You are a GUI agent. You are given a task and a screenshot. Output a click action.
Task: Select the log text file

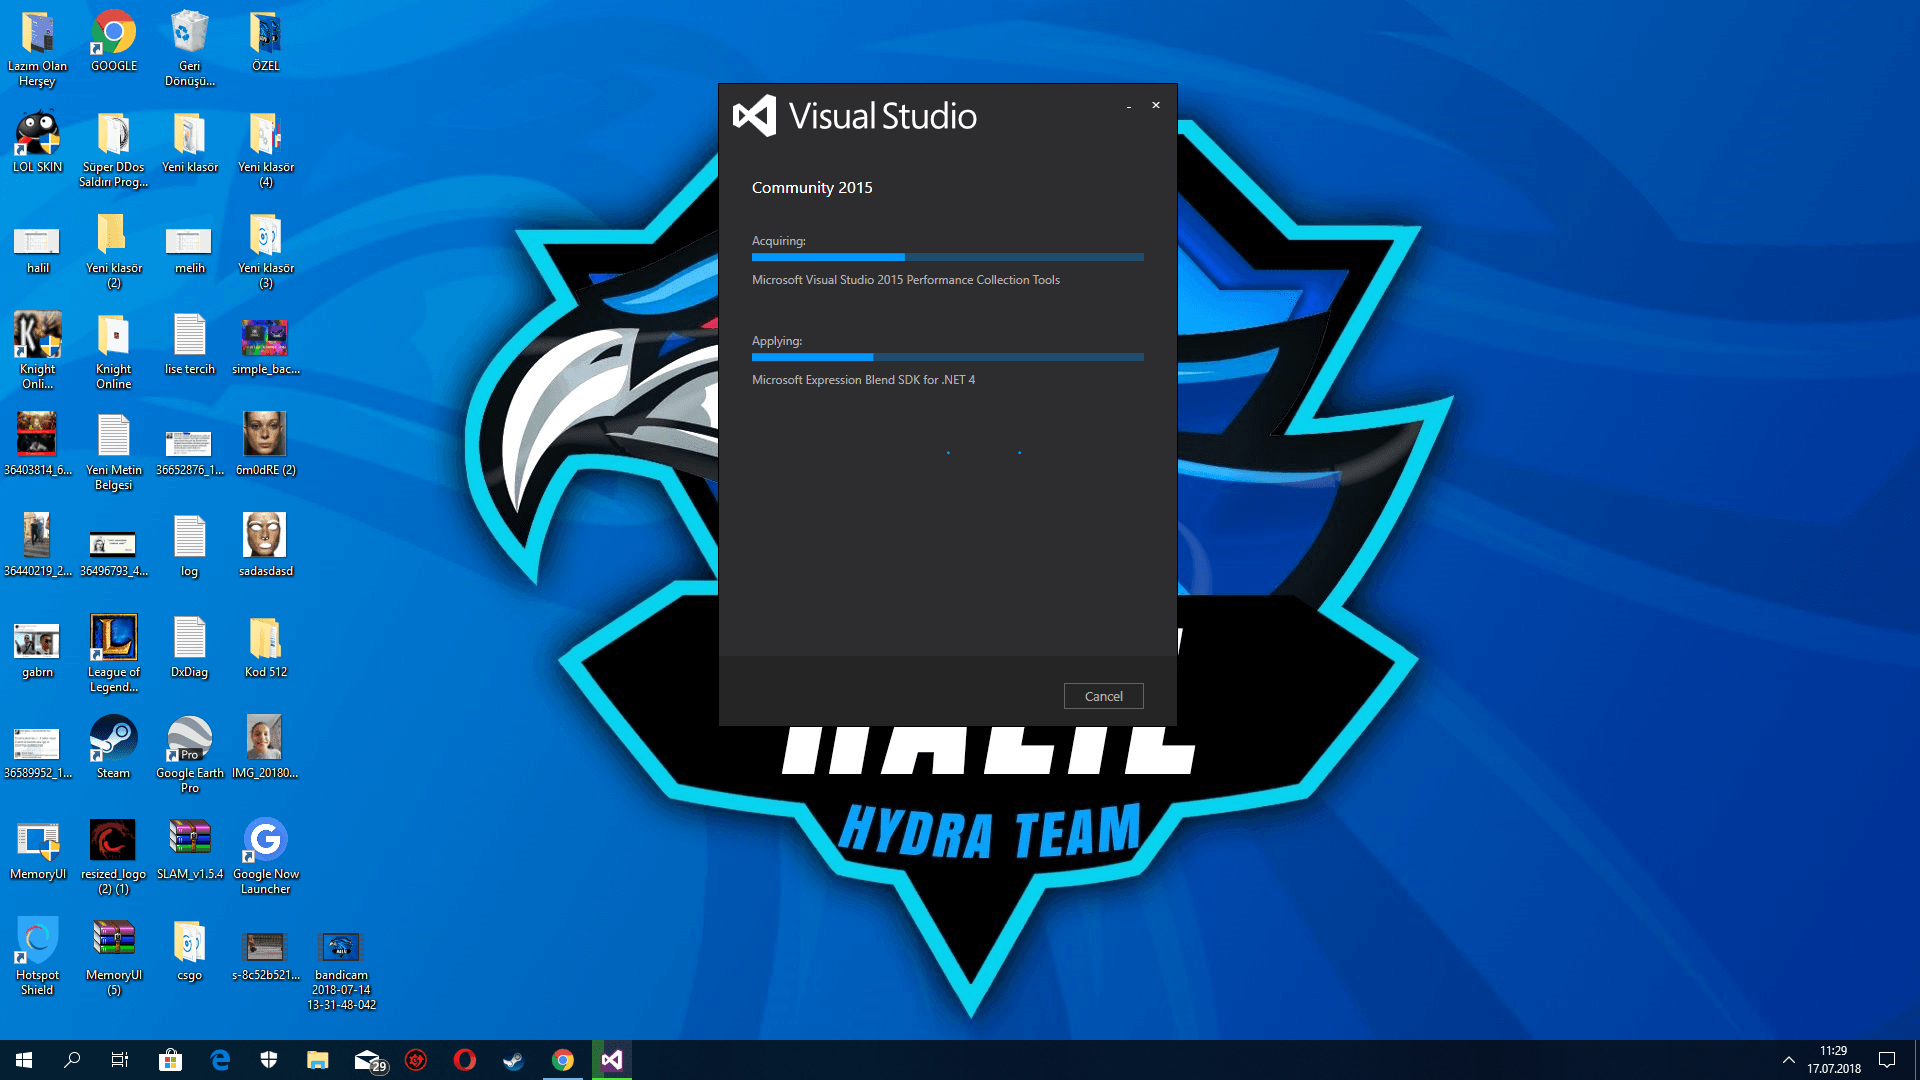point(189,547)
